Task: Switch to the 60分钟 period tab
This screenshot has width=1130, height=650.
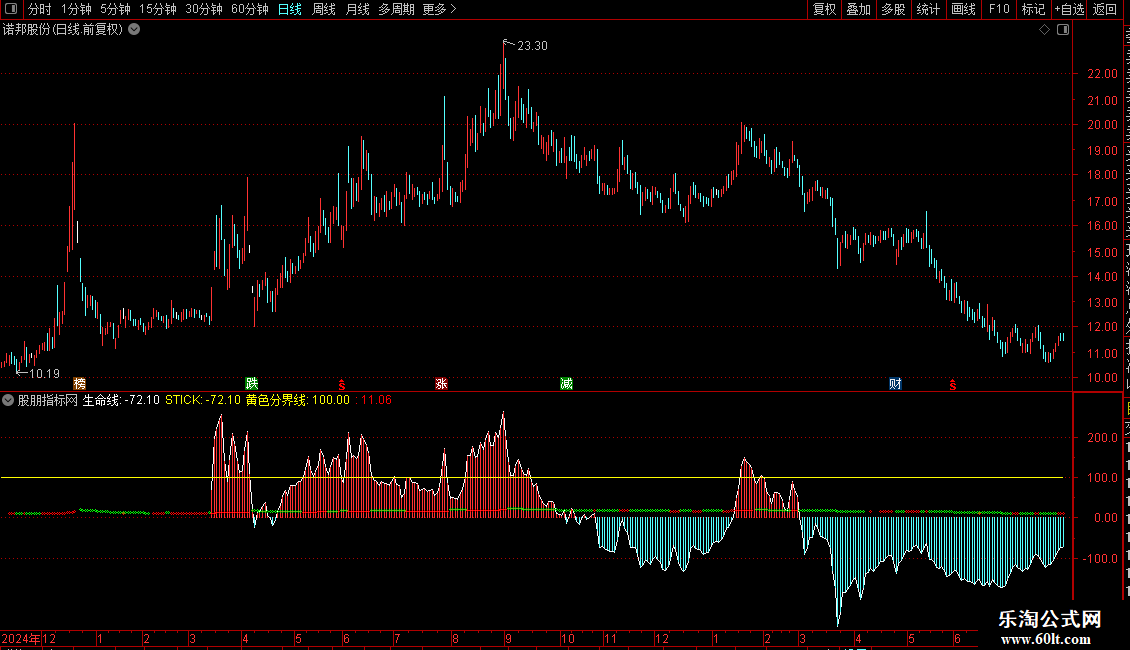Action: pyautogui.click(x=249, y=9)
